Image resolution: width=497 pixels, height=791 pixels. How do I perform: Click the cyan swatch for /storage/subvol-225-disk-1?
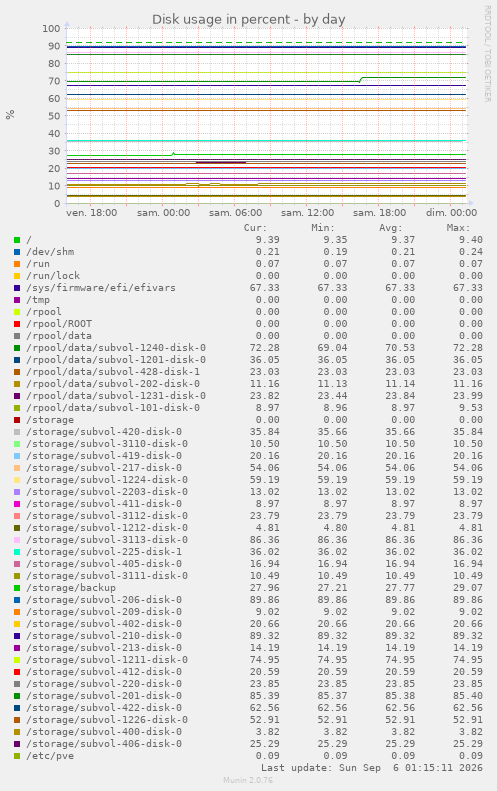(x=17, y=552)
